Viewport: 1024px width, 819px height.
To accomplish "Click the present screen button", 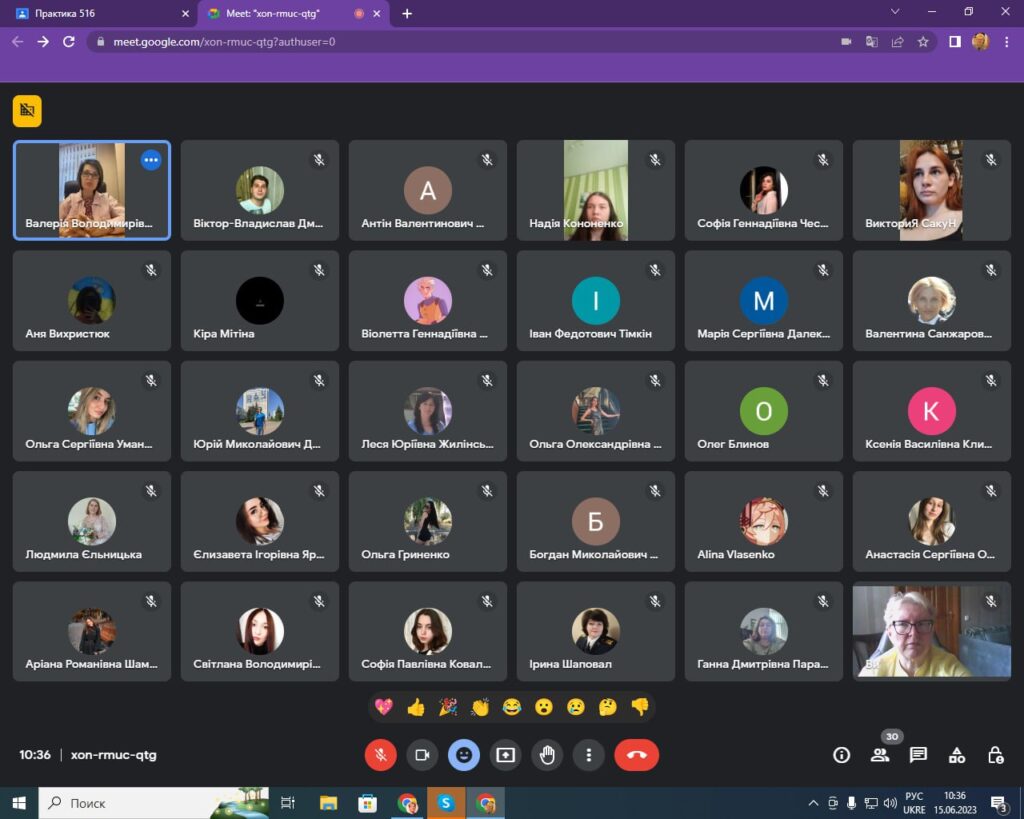I will [505, 755].
